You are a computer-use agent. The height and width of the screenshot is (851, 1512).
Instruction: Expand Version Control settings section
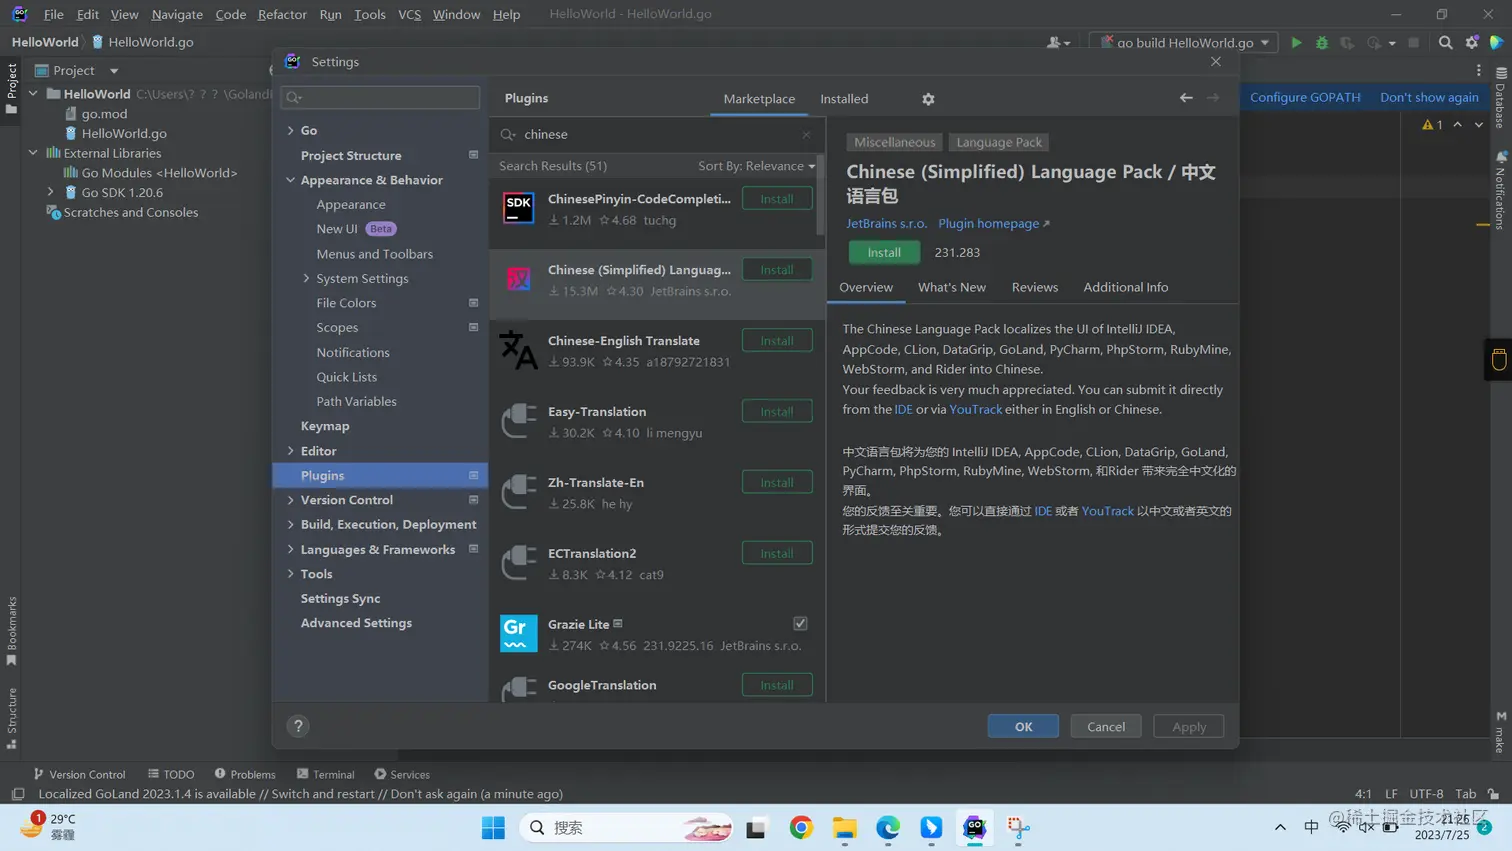click(x=291, y=500)
